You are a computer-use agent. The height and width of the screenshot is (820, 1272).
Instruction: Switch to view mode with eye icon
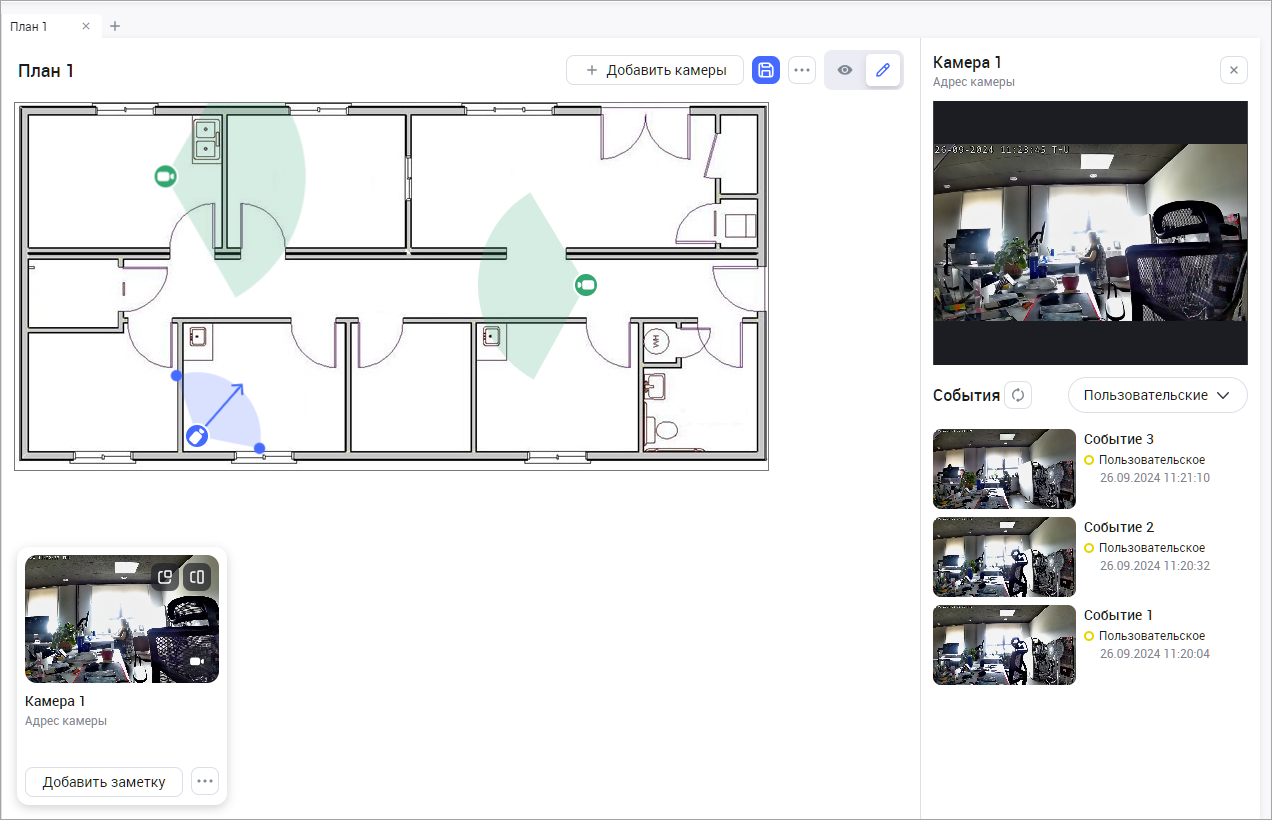[x=845, y=70]
